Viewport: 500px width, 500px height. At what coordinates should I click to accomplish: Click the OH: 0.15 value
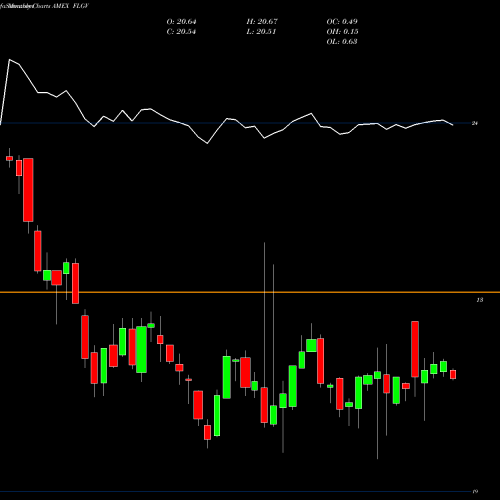342,32
